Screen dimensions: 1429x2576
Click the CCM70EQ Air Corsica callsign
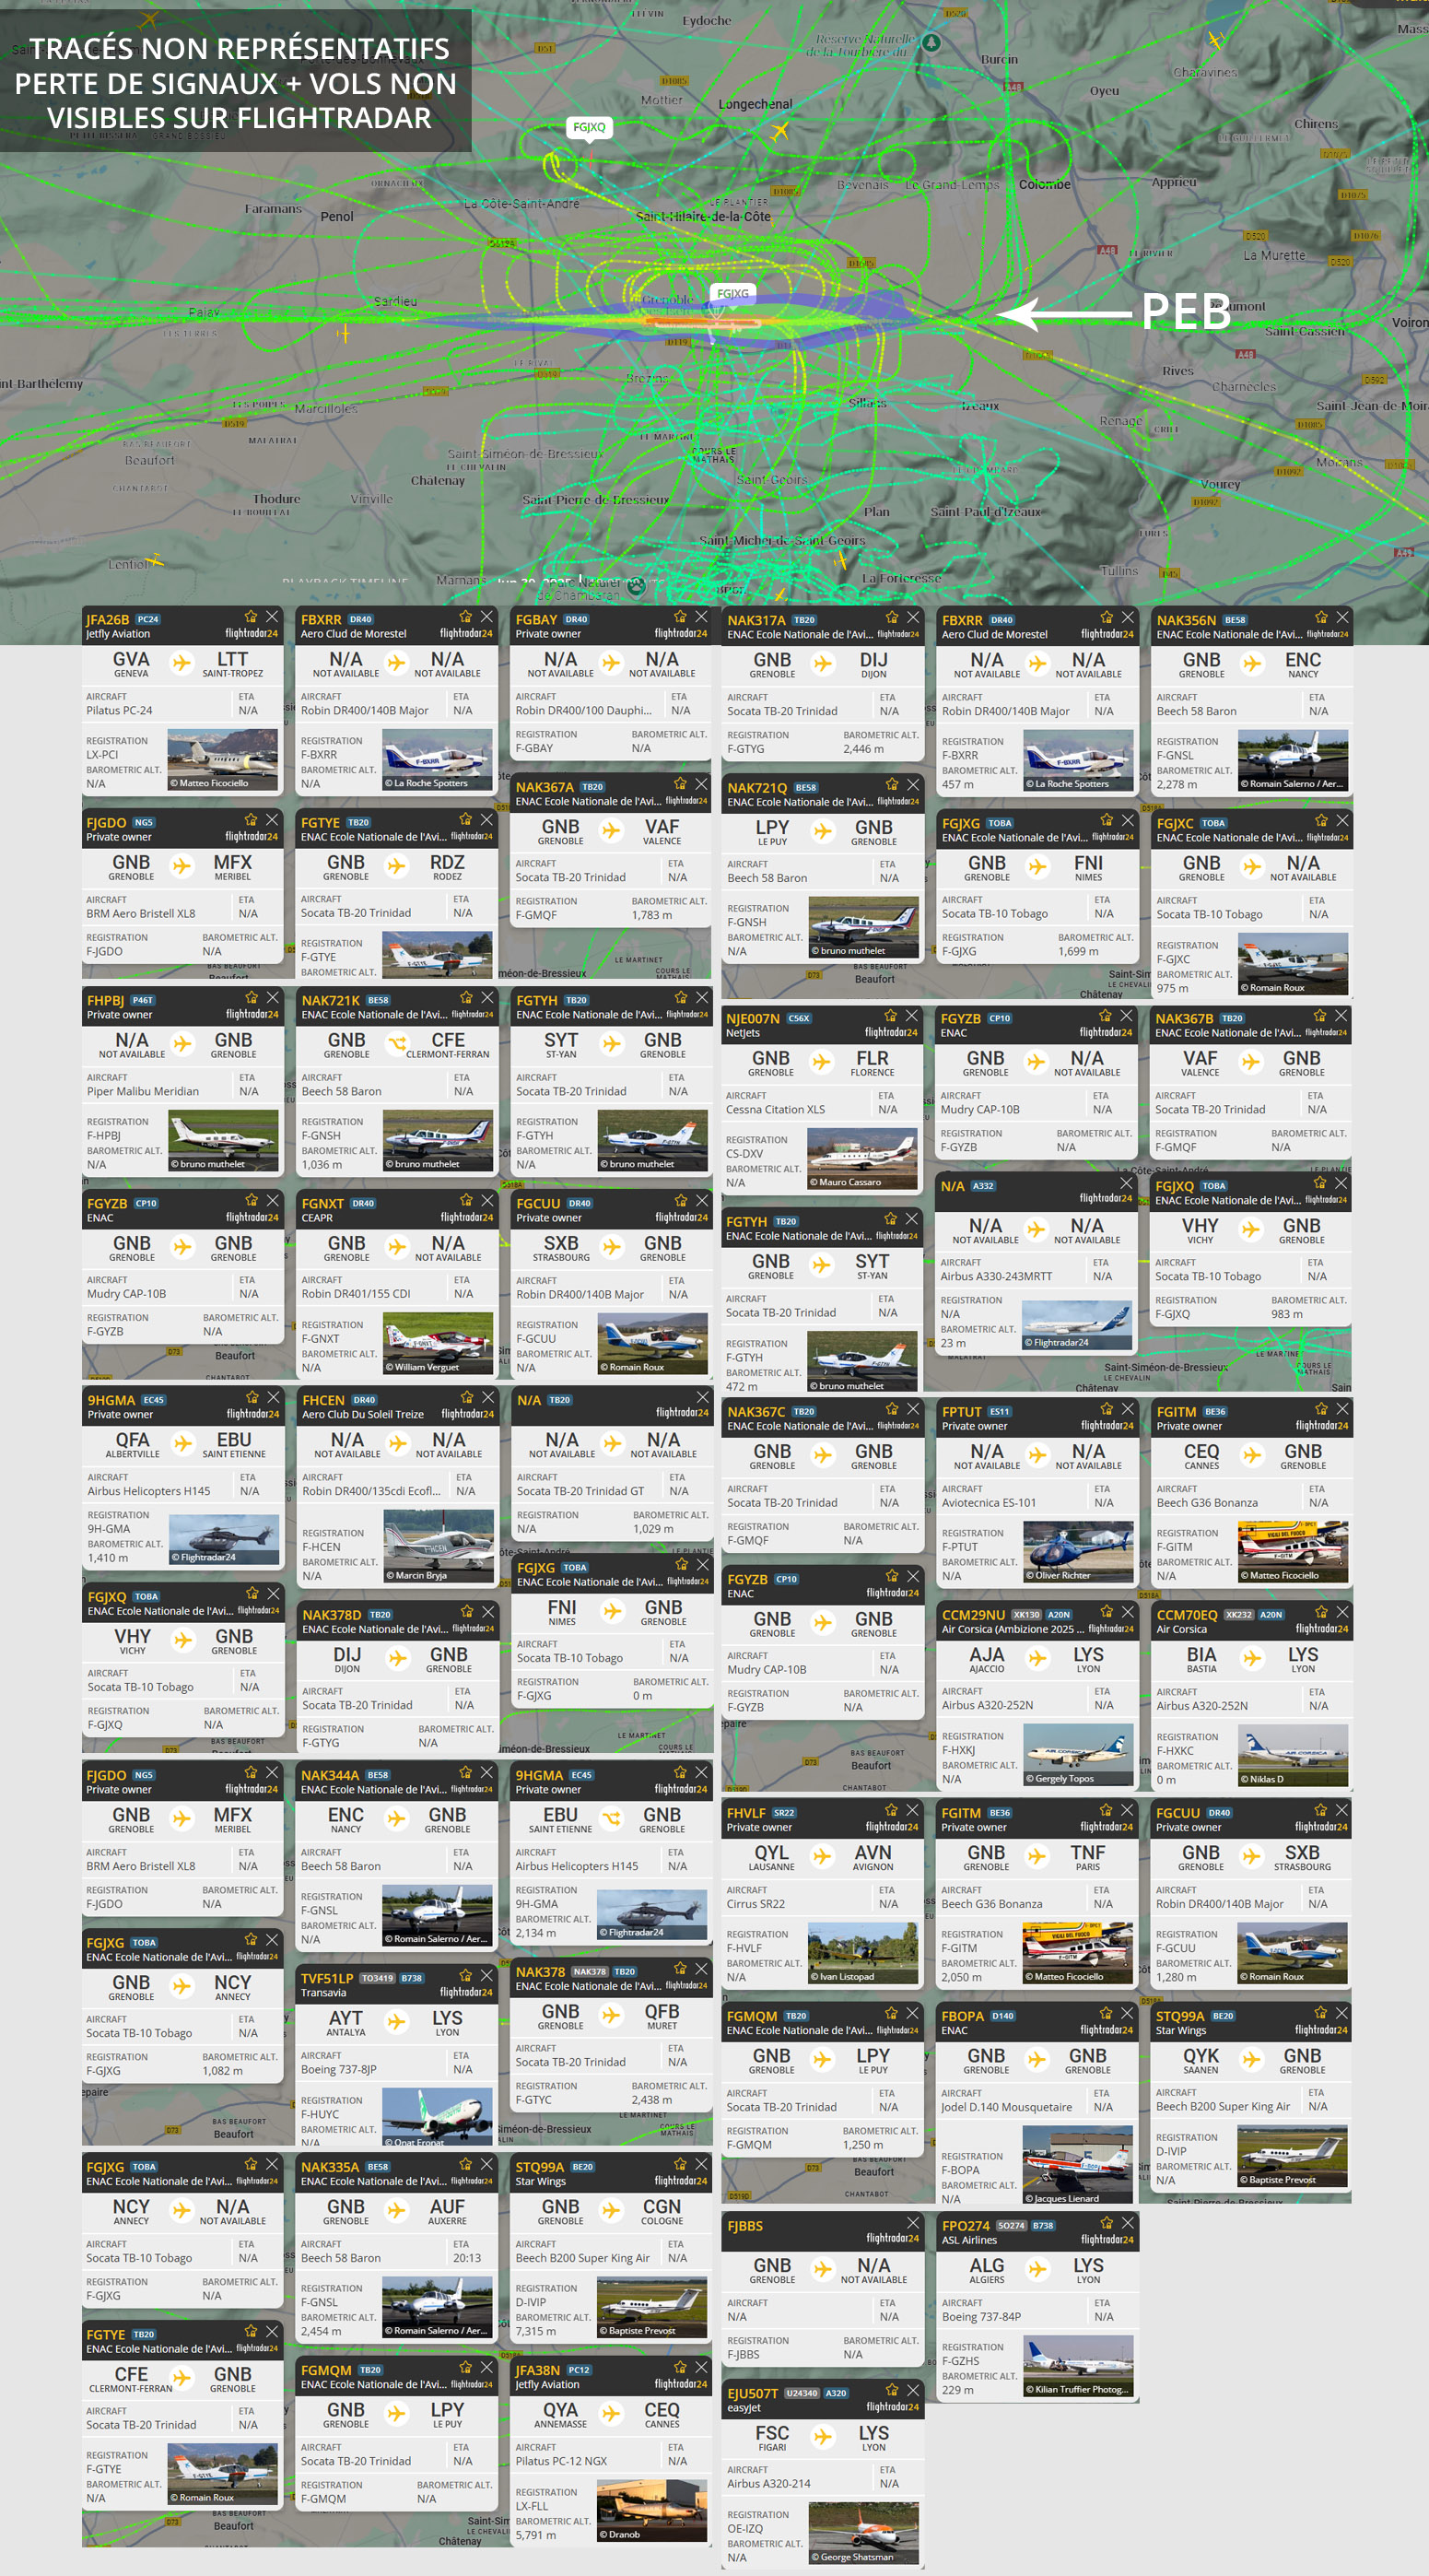(x=1186, y=1615)
